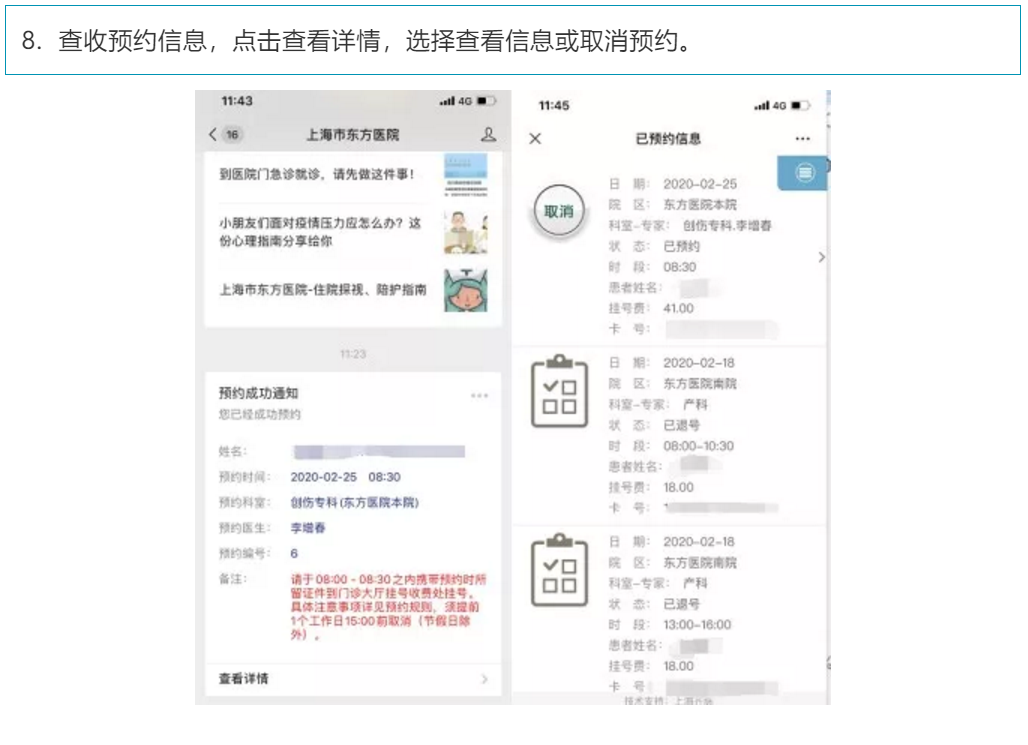Select the 预约成功通知 card heading
This screenshot has width=1028, height=745.
point(258,393)
